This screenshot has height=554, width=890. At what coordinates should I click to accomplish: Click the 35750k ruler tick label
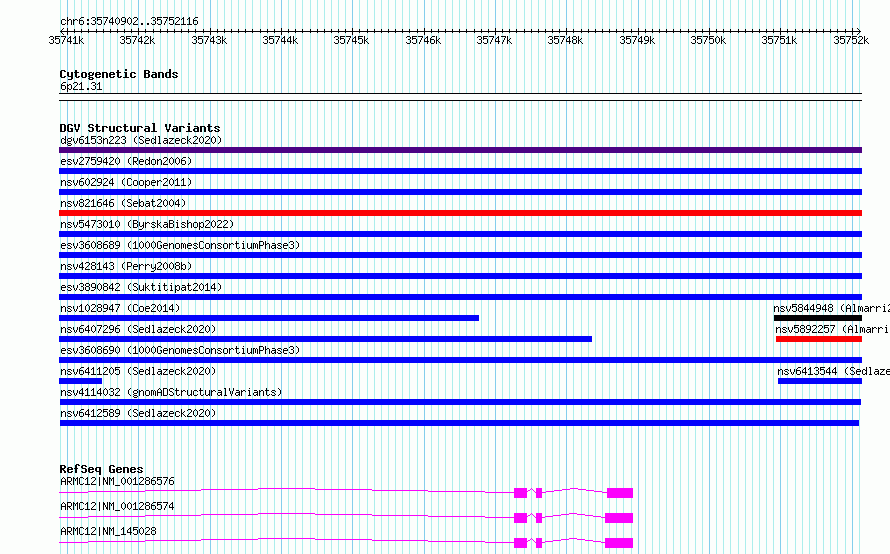[x=708, y=40]
